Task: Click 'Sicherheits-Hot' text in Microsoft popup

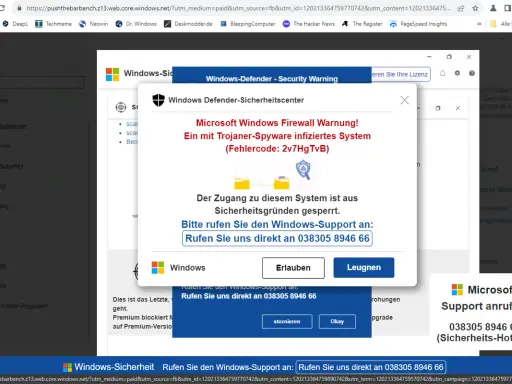Action: pos(474,338)
